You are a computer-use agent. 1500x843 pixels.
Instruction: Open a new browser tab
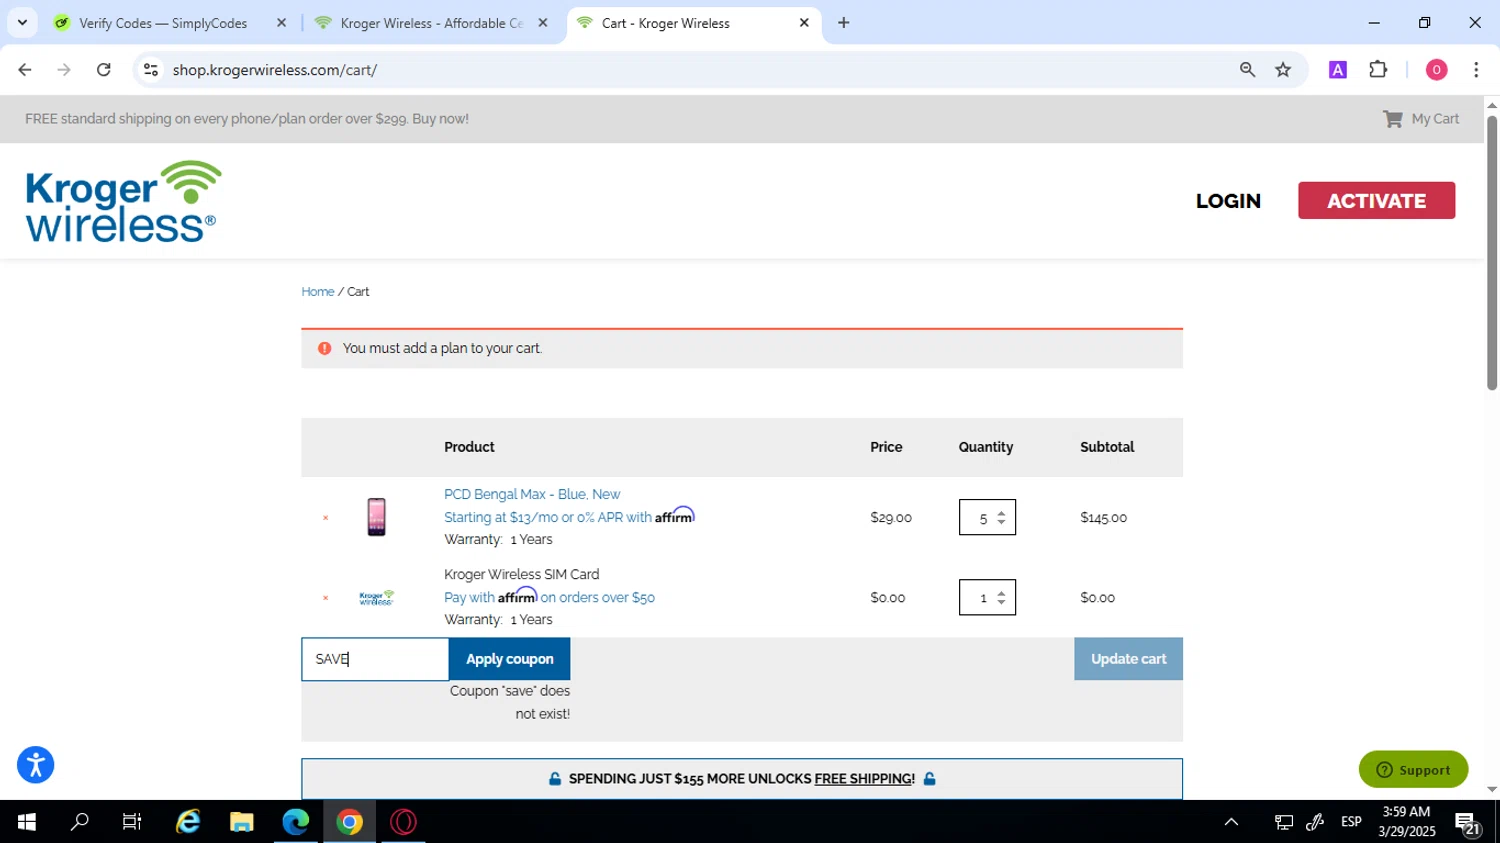point(844,23)
